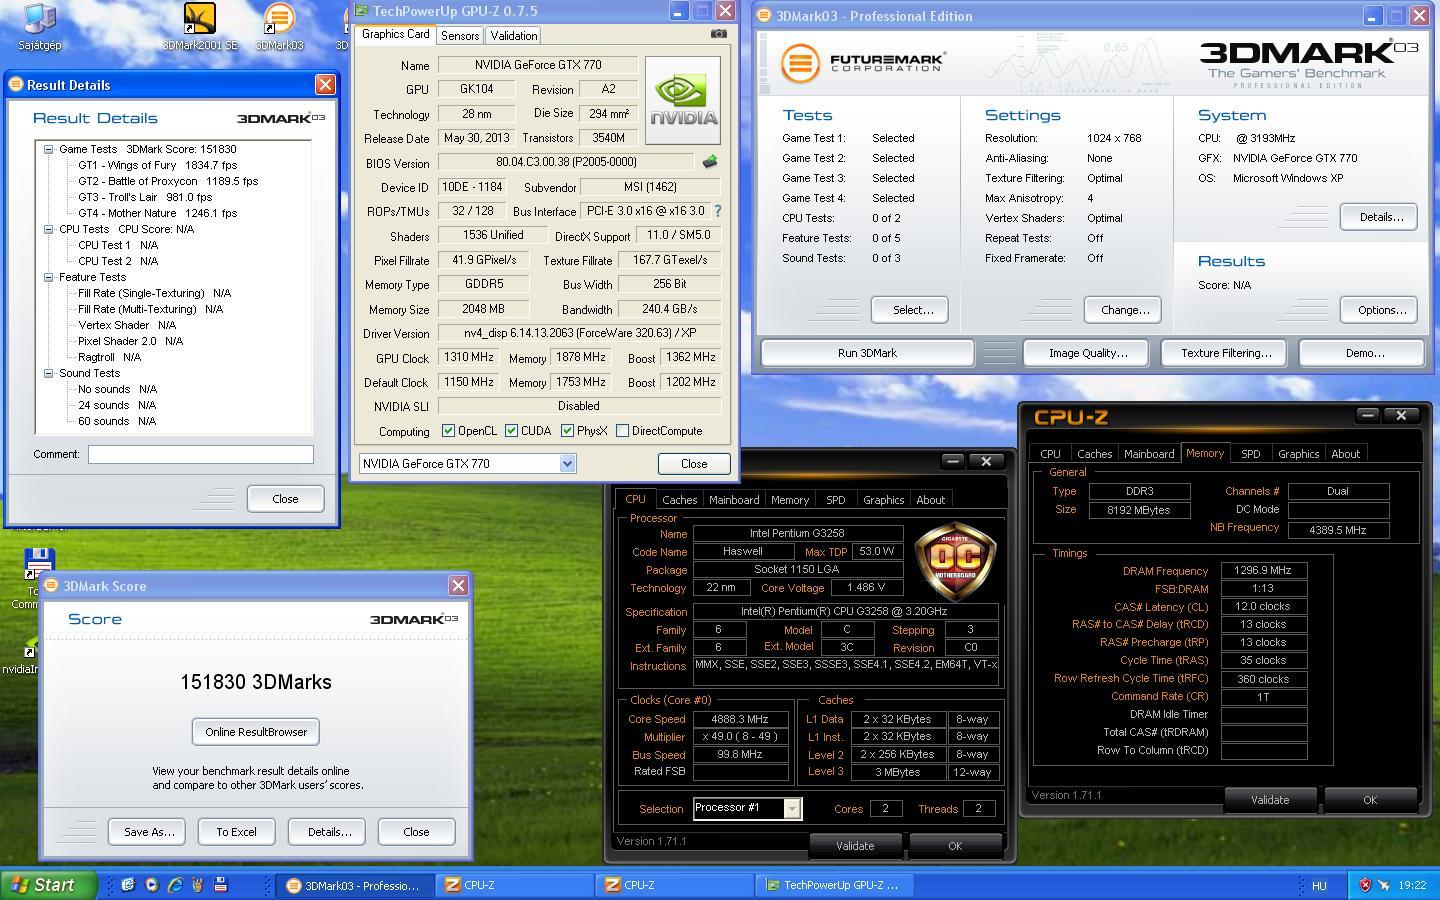Viewport: 1440px width, 900px height.
Task: Click Validate in the CPU tab window
Action: tap(854, 846)
